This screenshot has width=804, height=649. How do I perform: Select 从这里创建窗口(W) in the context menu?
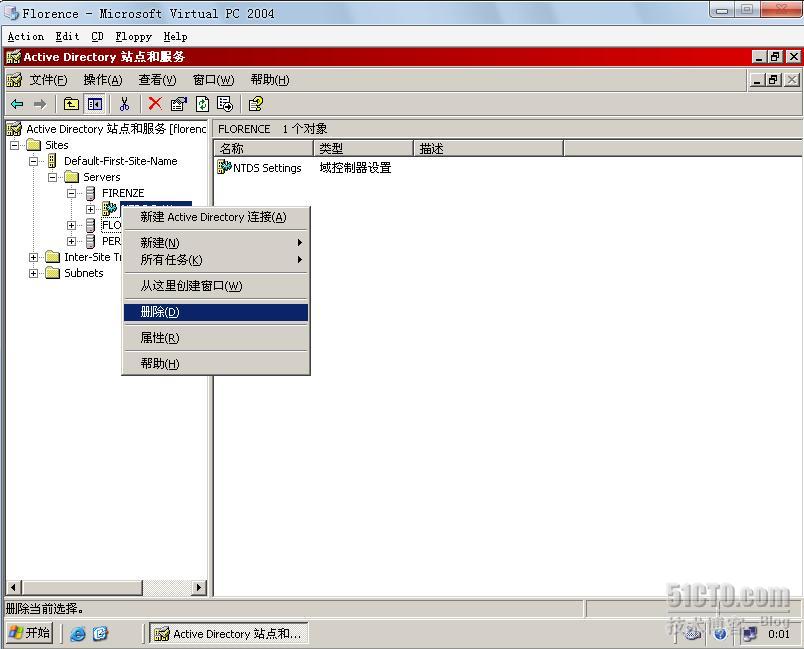point(216,286)
